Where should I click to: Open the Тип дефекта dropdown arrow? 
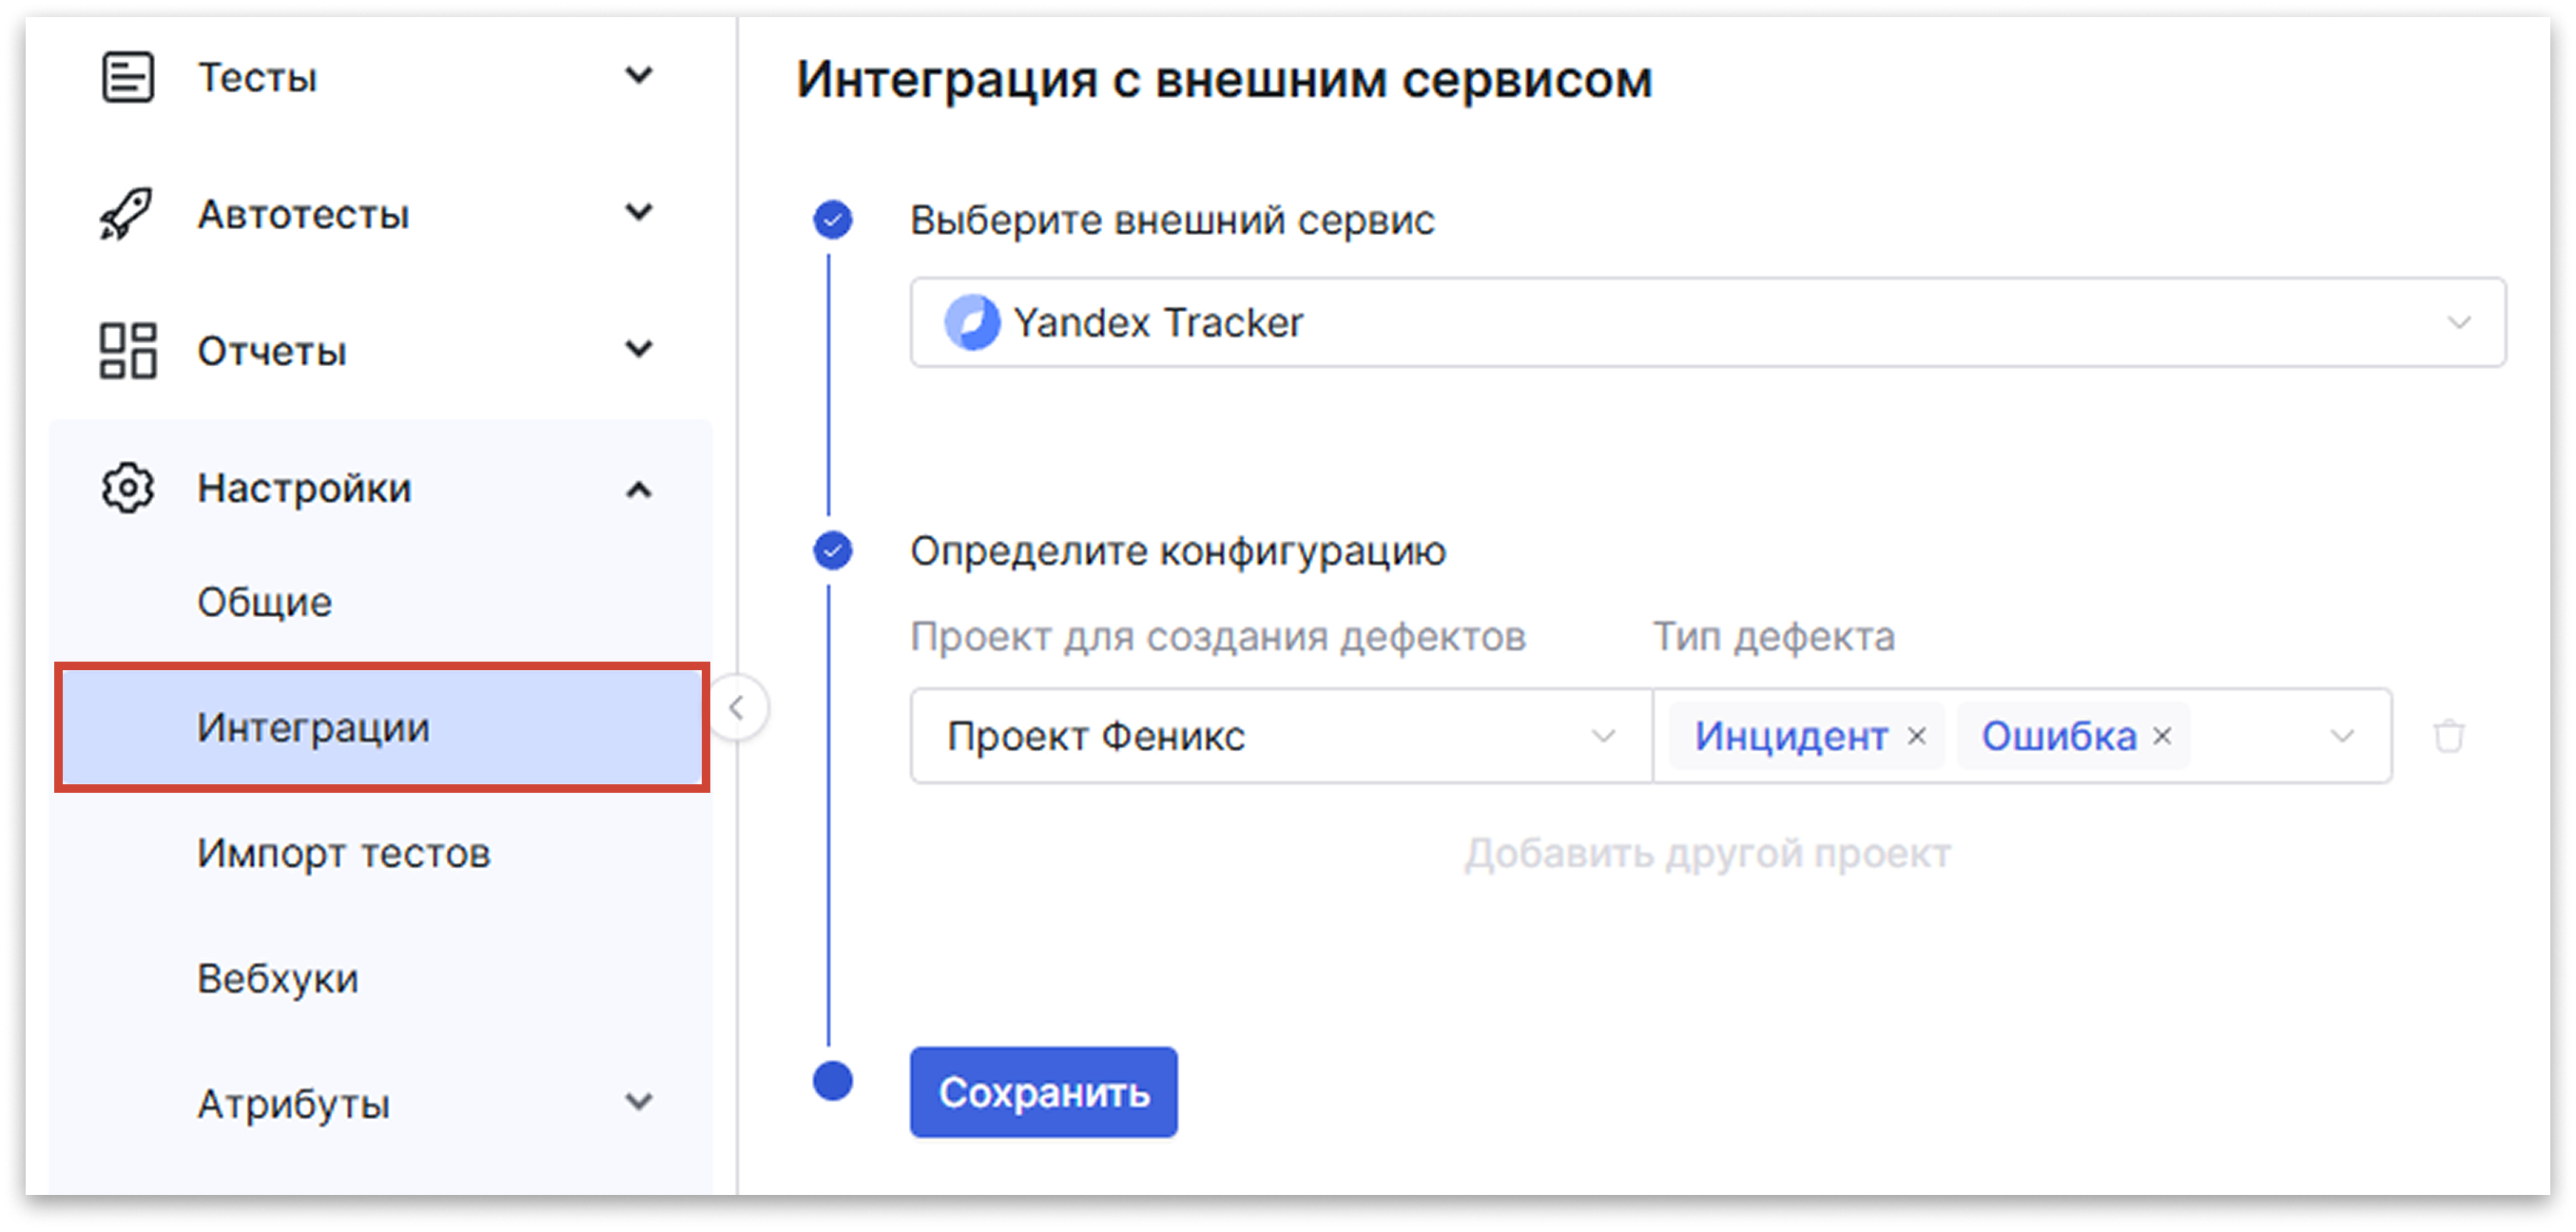coord(2342,737)
